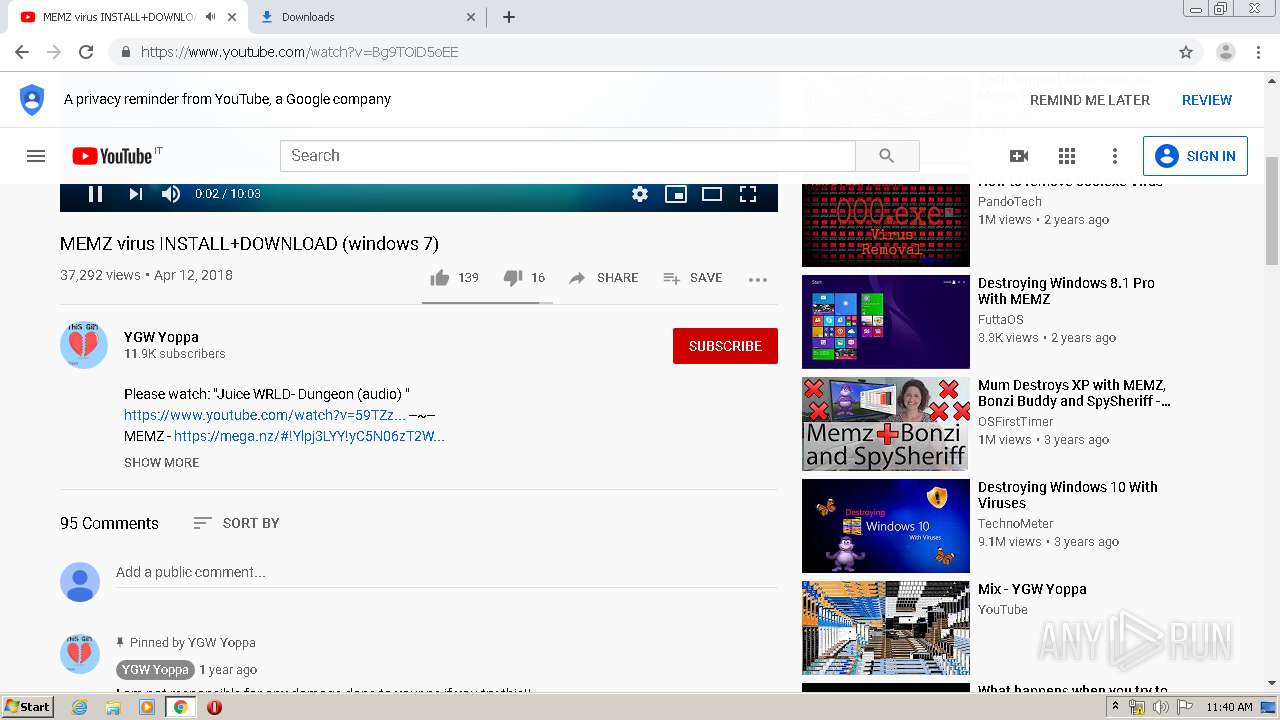Image resolution: width=1280 pixels, height=720 pixels.
Task: Switch to theater mode
Action: pos(712,194)
